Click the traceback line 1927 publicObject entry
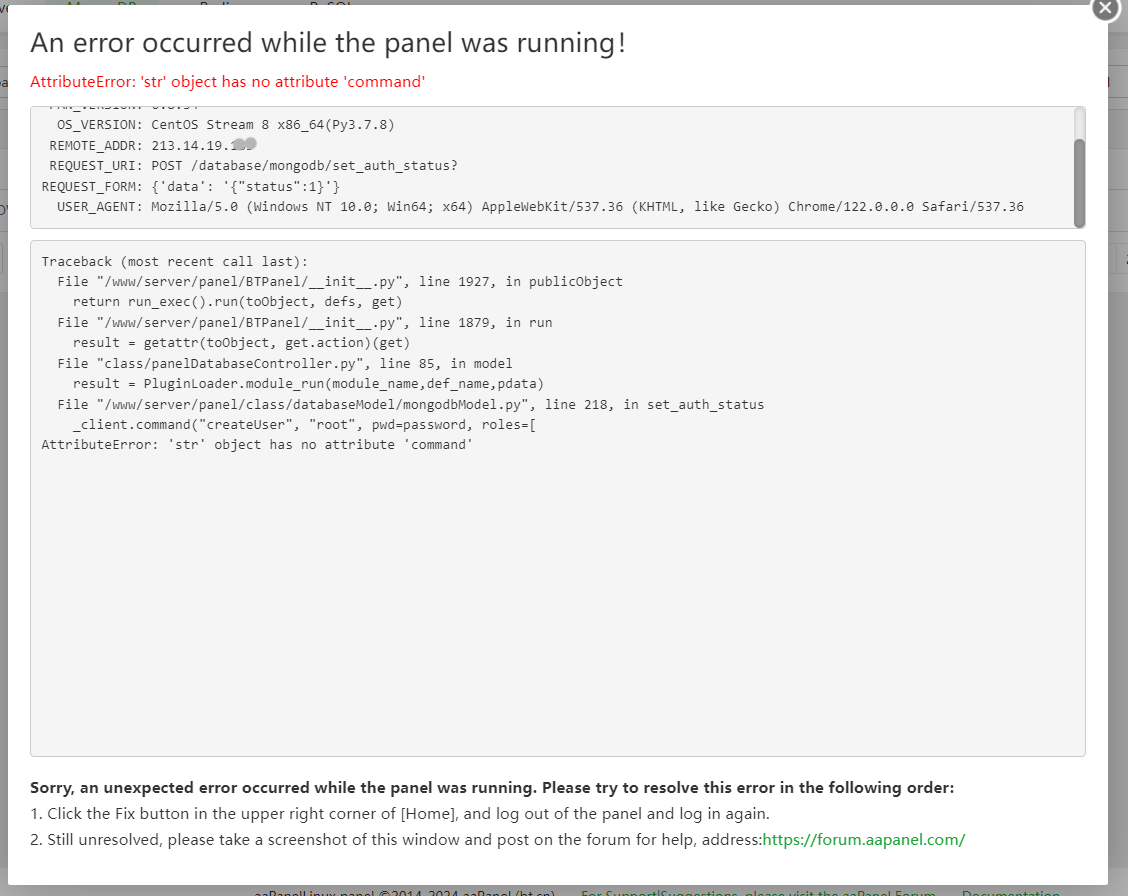The image size is (1128, 896). coord(340,282)
